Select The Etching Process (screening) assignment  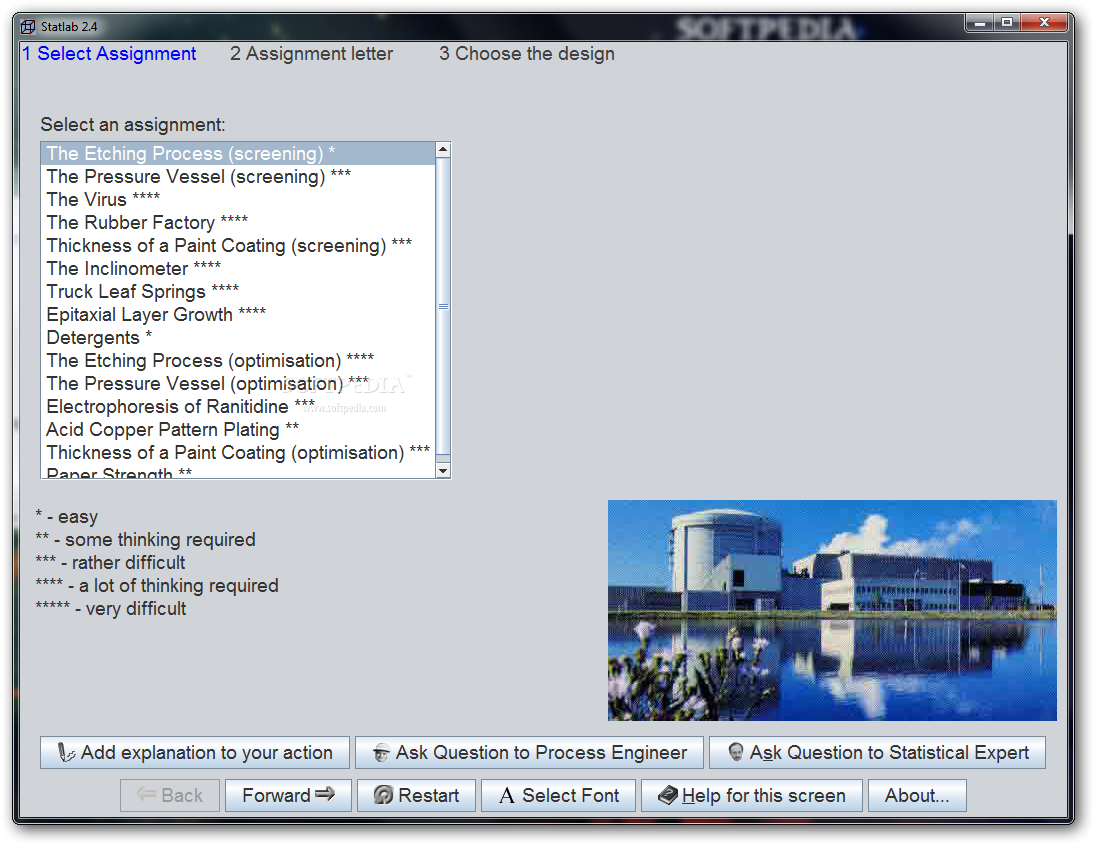238,154
